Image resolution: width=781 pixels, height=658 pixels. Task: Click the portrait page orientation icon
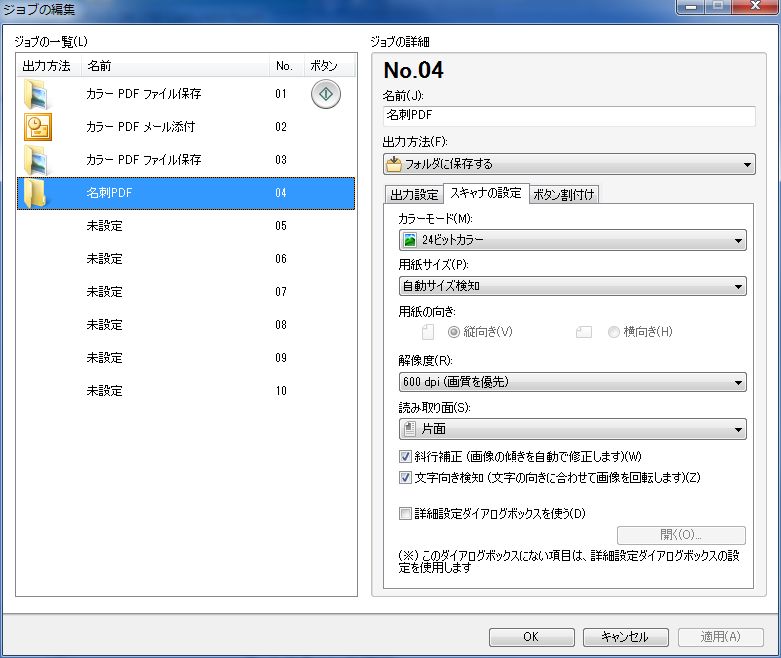click(428, 332)
